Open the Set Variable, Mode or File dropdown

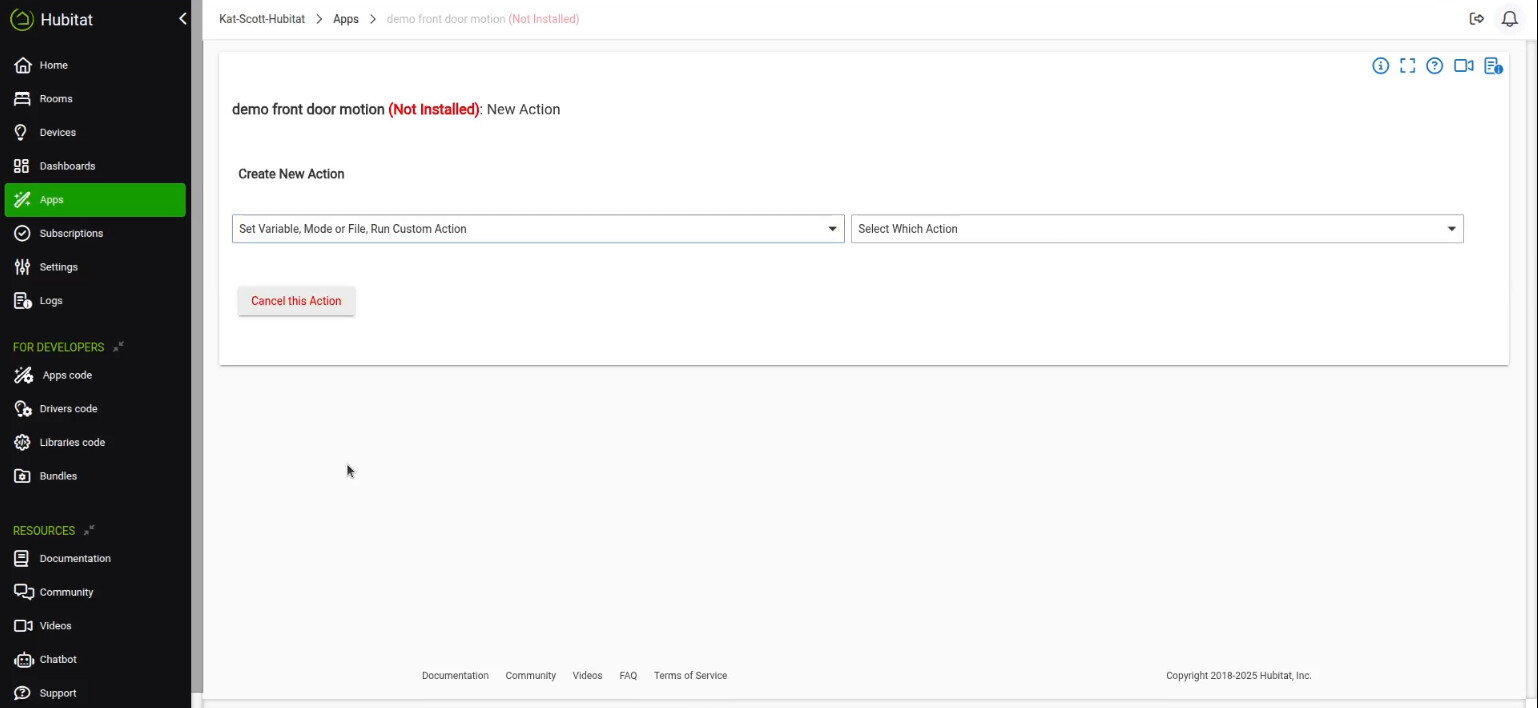(x=538, y=229)
